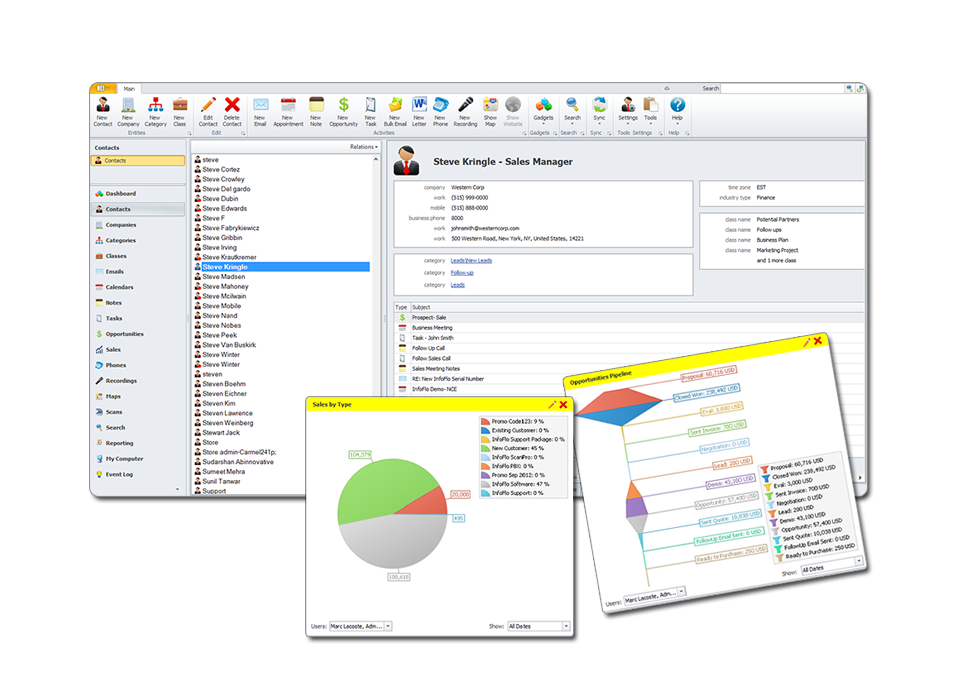Select Steve Madsen in the contact list
The height and width of the screenshot is (700, 960).
tap(223, 277)
